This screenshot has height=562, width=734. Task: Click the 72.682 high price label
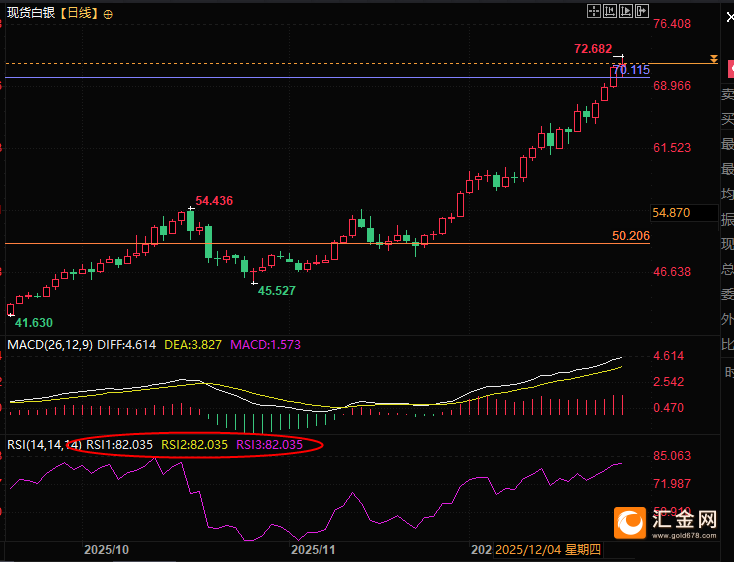(593, 49)
